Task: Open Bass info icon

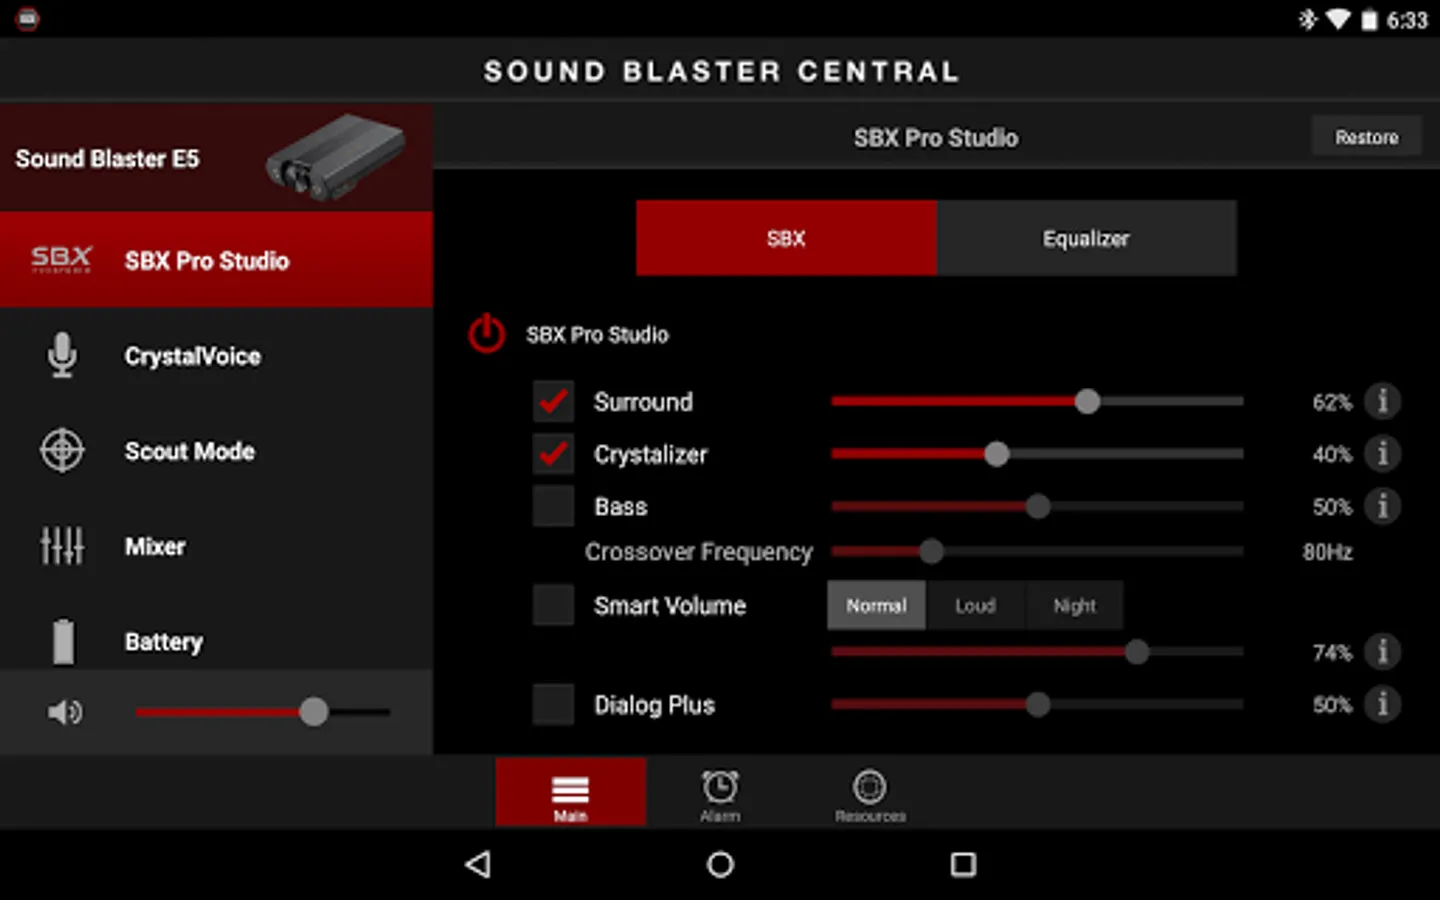Action: click(x=1383, y=506)
